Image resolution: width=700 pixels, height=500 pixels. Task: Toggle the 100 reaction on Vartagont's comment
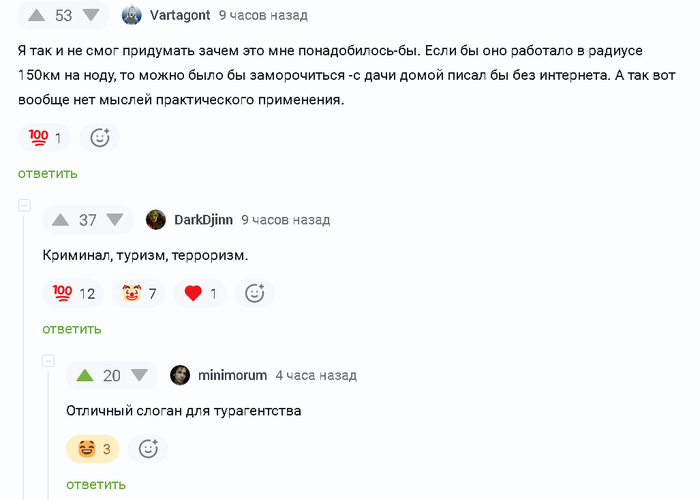pyautogui.click(x=45, y=138)
